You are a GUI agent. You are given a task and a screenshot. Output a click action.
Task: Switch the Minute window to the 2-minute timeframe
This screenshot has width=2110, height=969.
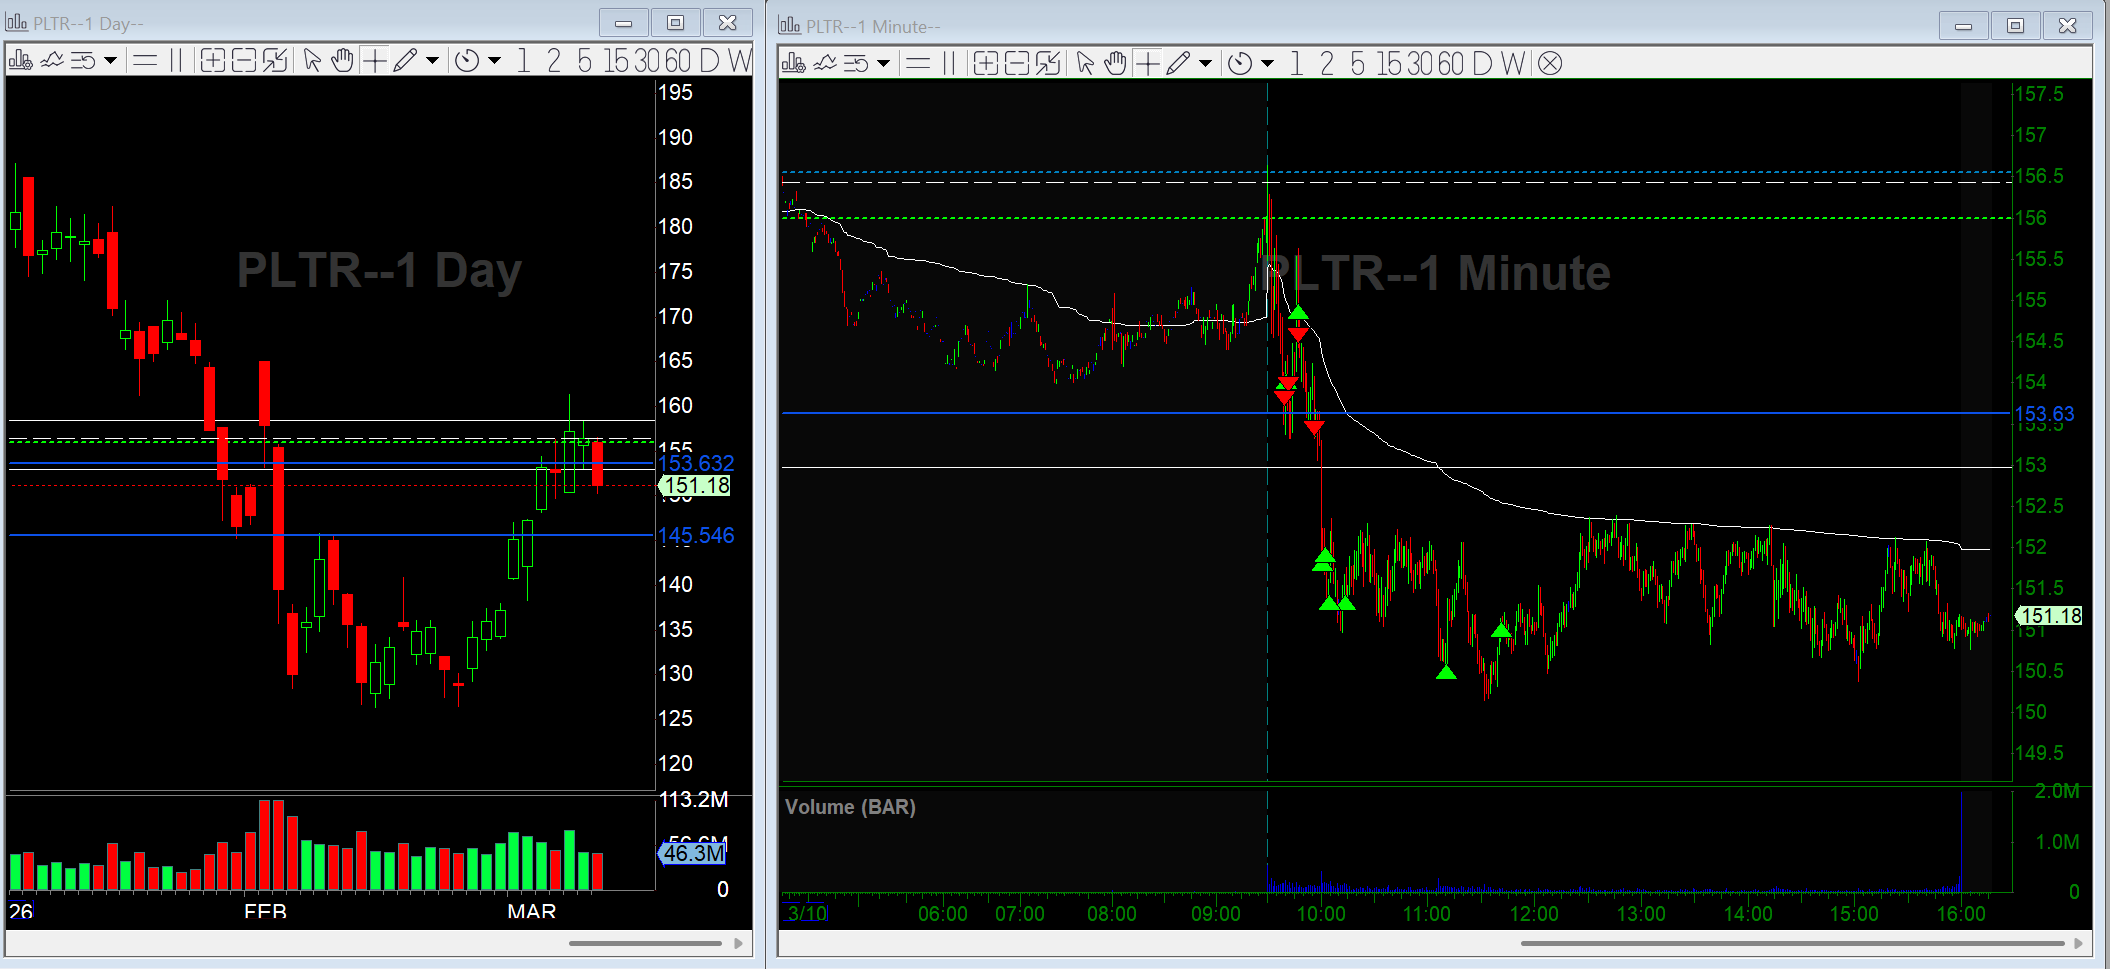coord(1327,64)
